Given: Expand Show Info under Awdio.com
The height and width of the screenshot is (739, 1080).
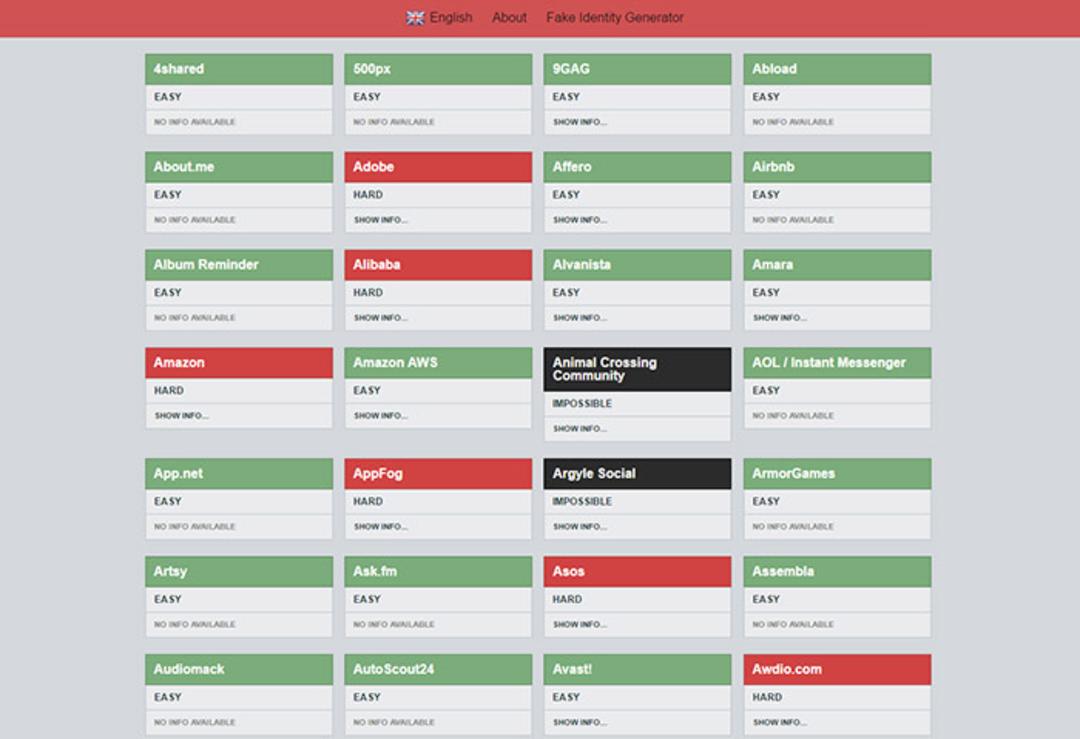Looking at the screenshot, I should click(x=780, y=722).
